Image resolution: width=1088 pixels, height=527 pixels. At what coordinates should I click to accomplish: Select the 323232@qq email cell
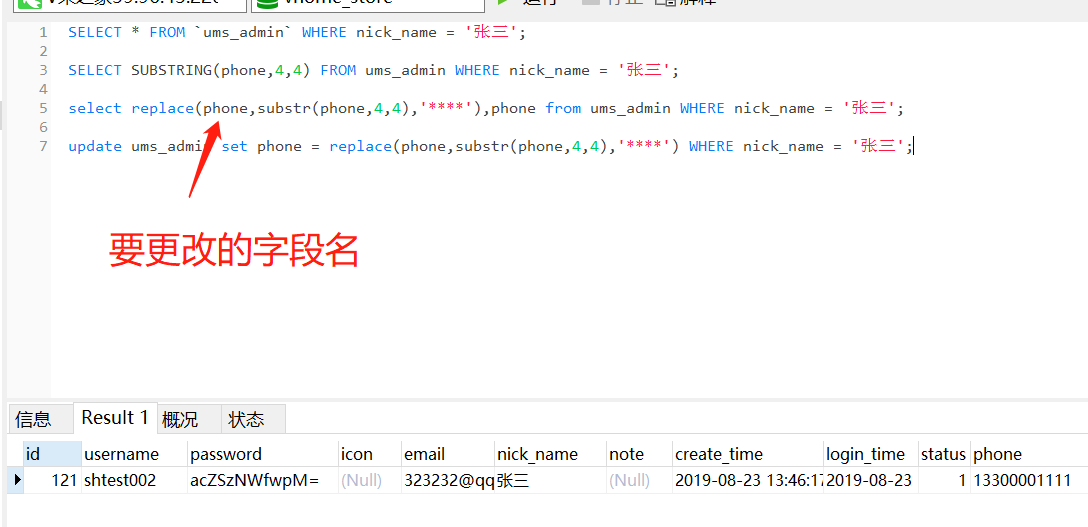tap(448, 480)
